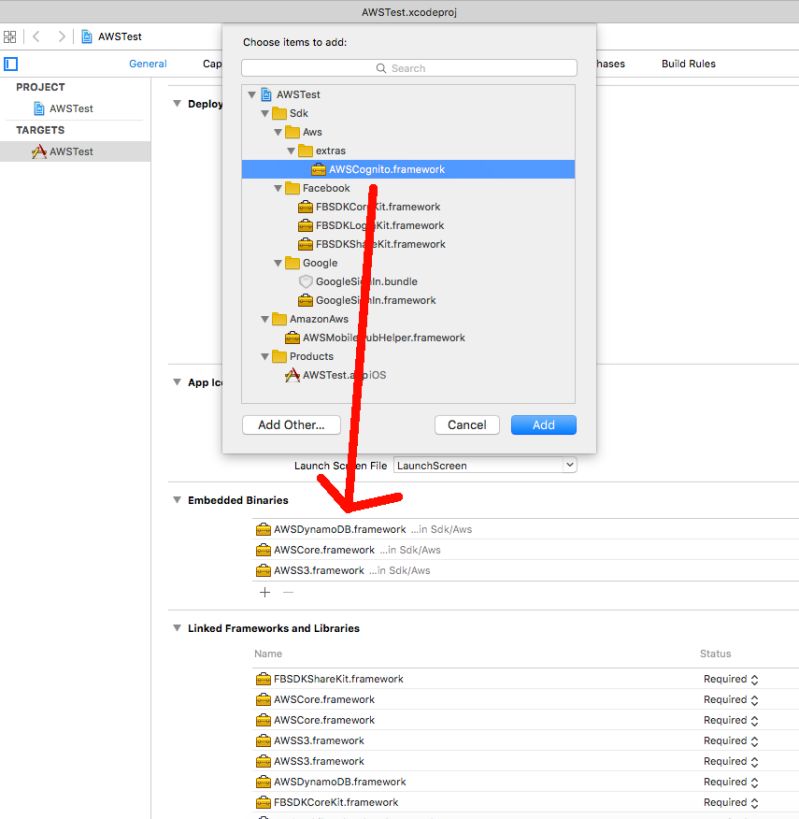Screen dimensions: 799x819
Task: Click the blue Add button
Action: [x=544, y=425]
